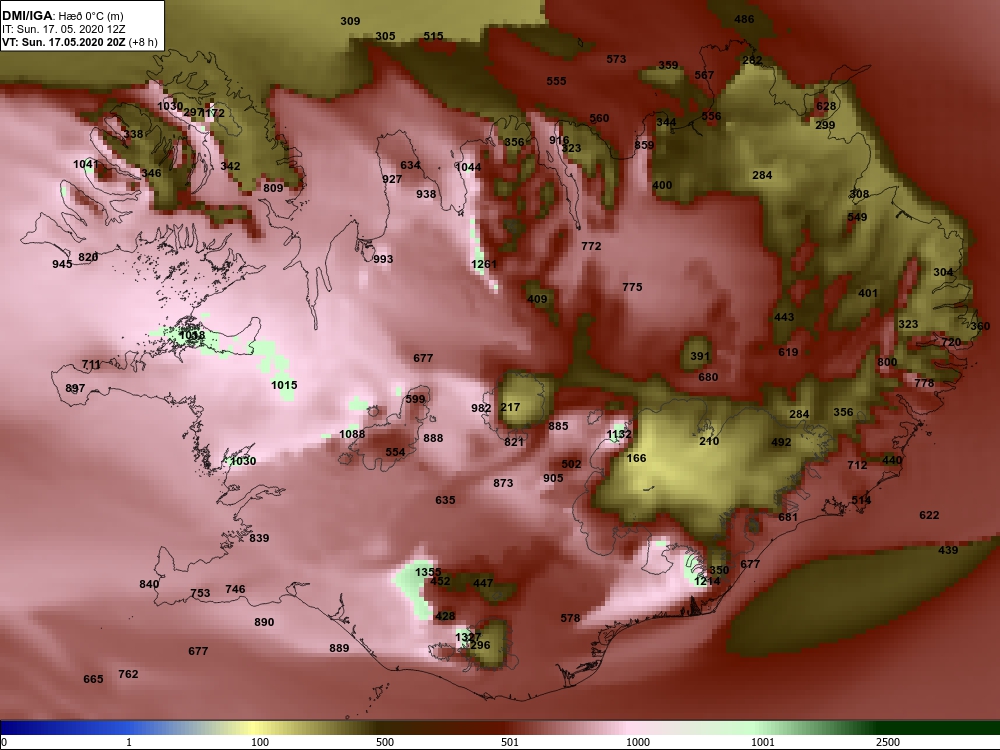Click the value 210 on the map
1000x750 pixels.
(x=709, y=441)
